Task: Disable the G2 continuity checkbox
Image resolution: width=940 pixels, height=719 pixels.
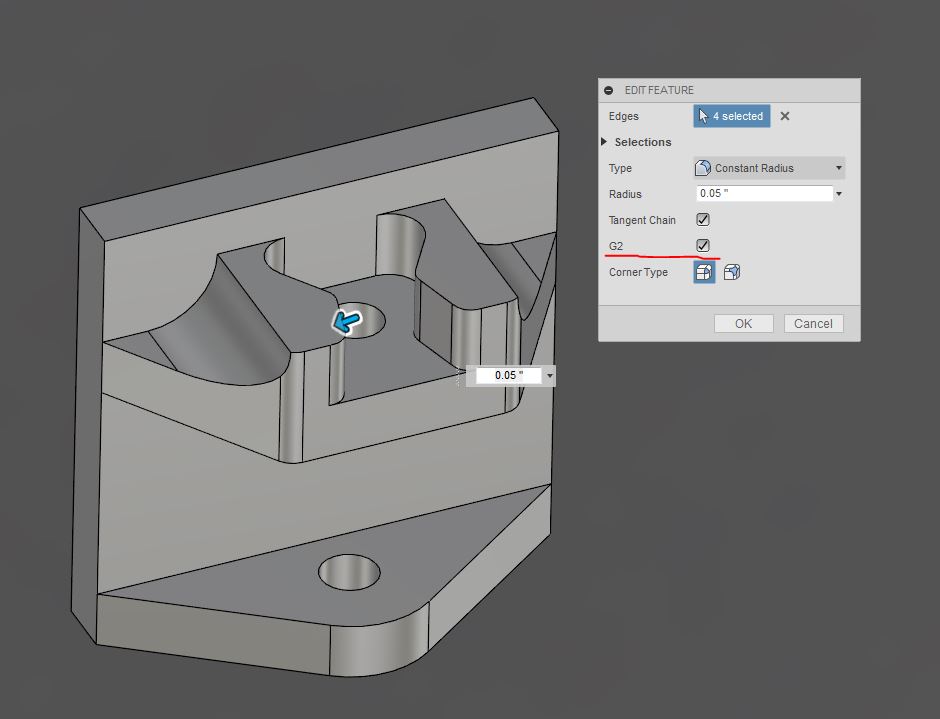Action: 703,245
